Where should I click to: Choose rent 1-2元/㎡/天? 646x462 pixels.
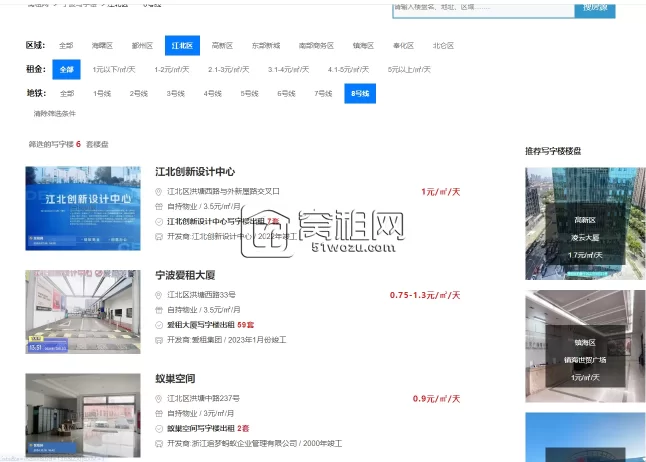[171, 69]
